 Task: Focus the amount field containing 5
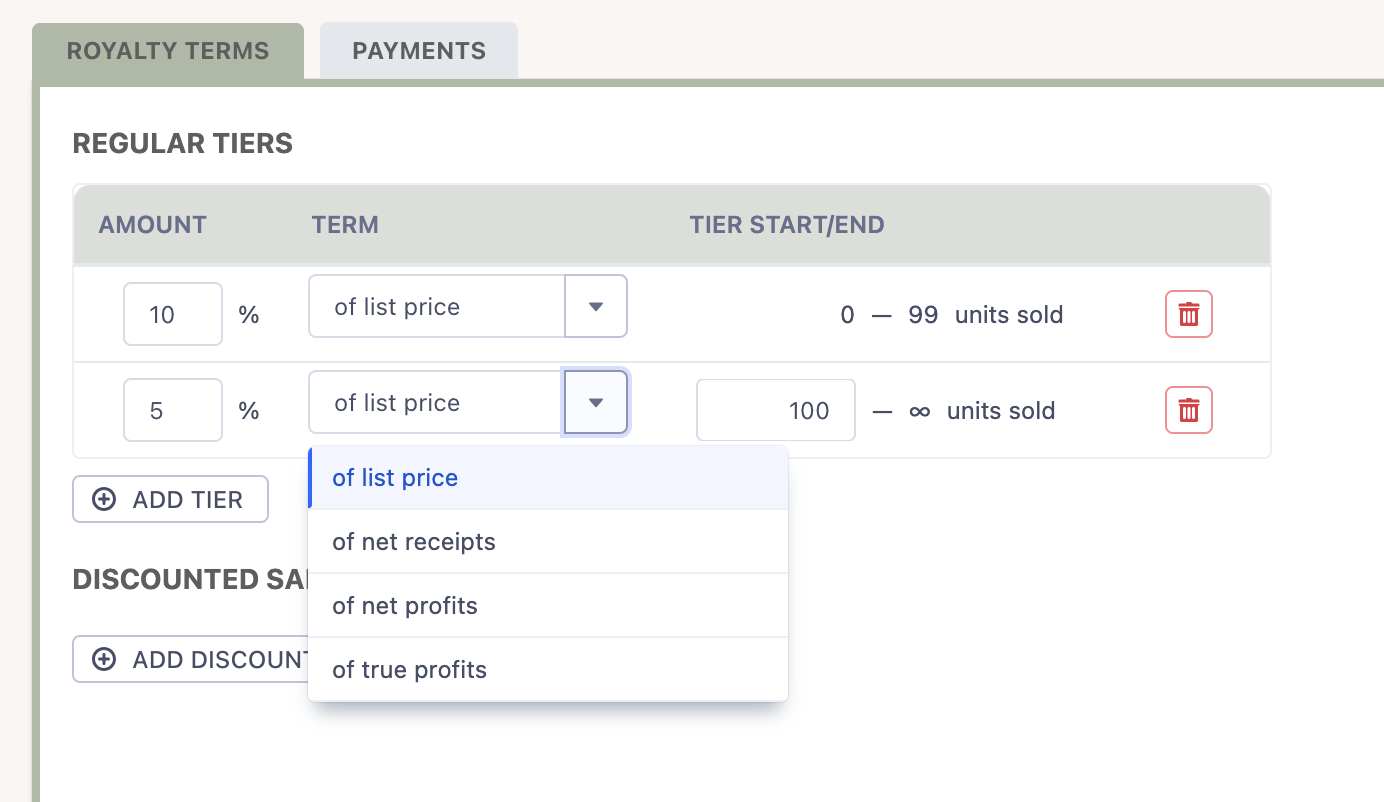click(172, 411)
